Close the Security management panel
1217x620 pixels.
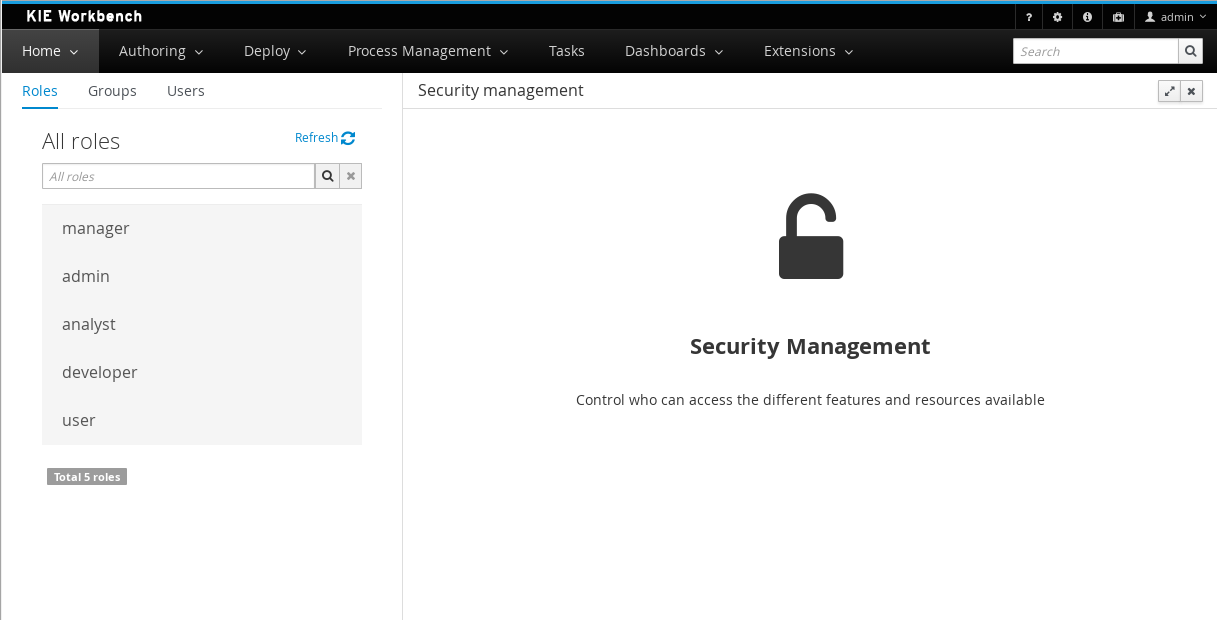(1191, 91)
